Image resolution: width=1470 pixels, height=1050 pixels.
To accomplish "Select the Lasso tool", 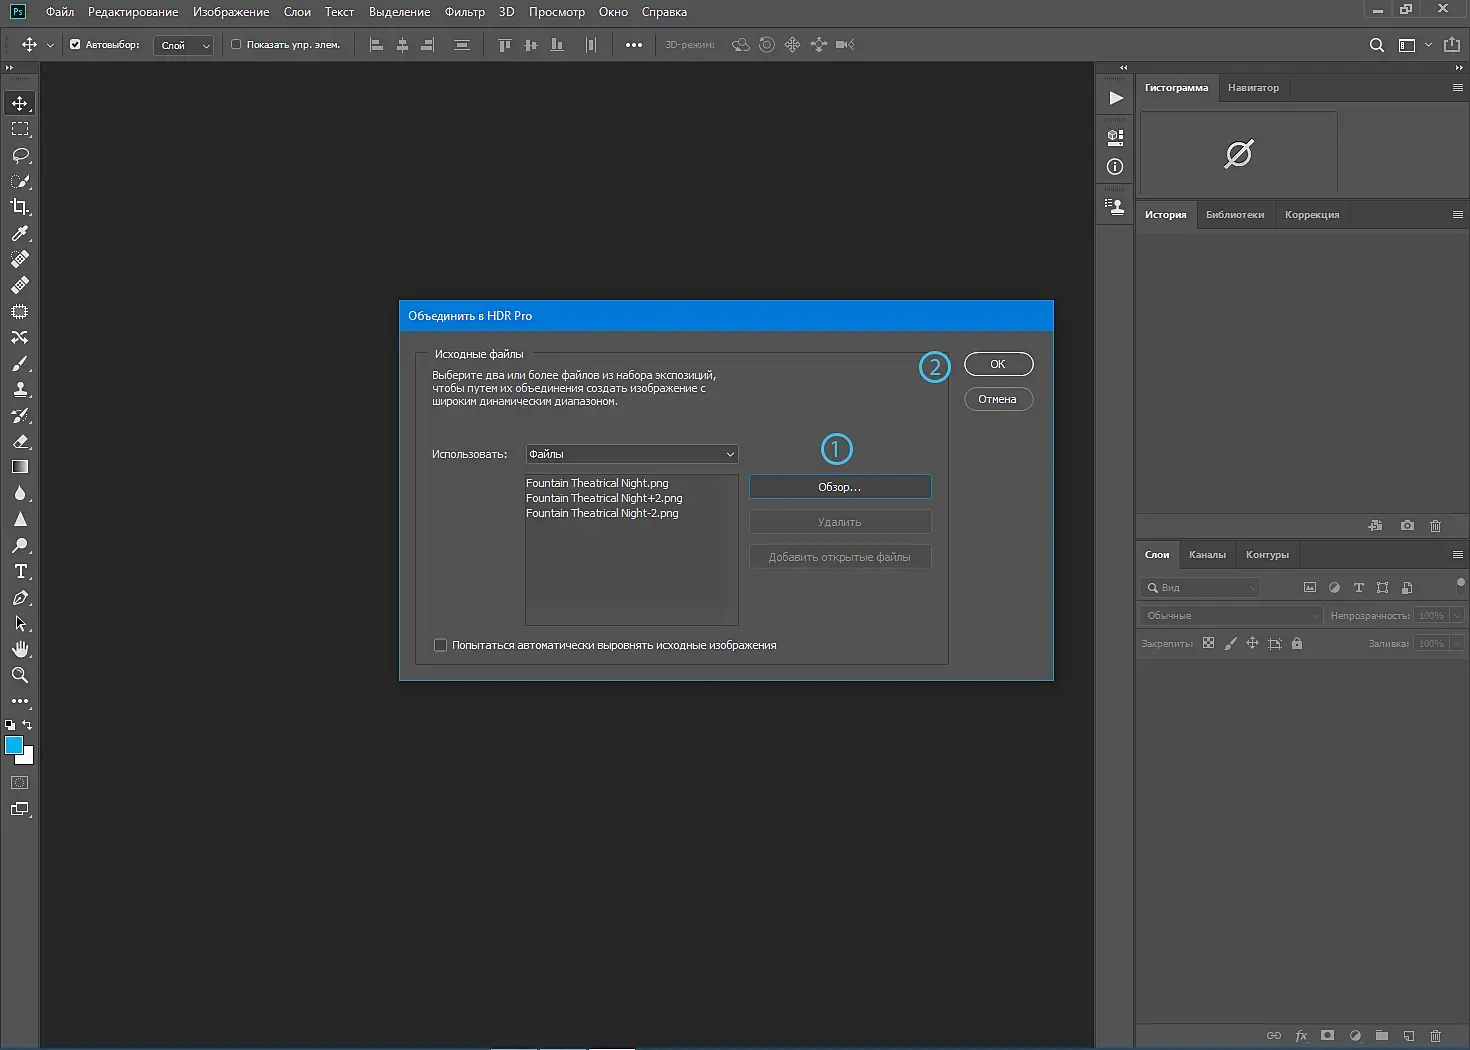I will click(x=20, y=156).
